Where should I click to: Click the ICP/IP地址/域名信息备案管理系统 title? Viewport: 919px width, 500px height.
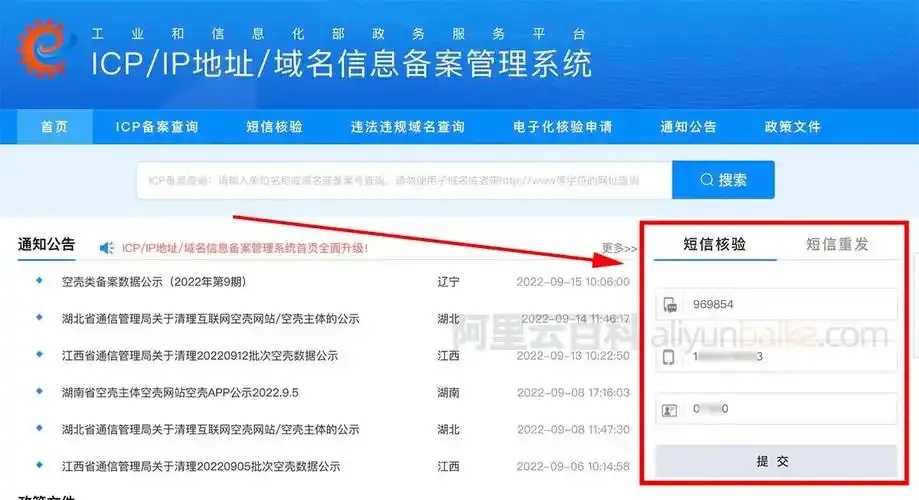[x=341, y=63]
